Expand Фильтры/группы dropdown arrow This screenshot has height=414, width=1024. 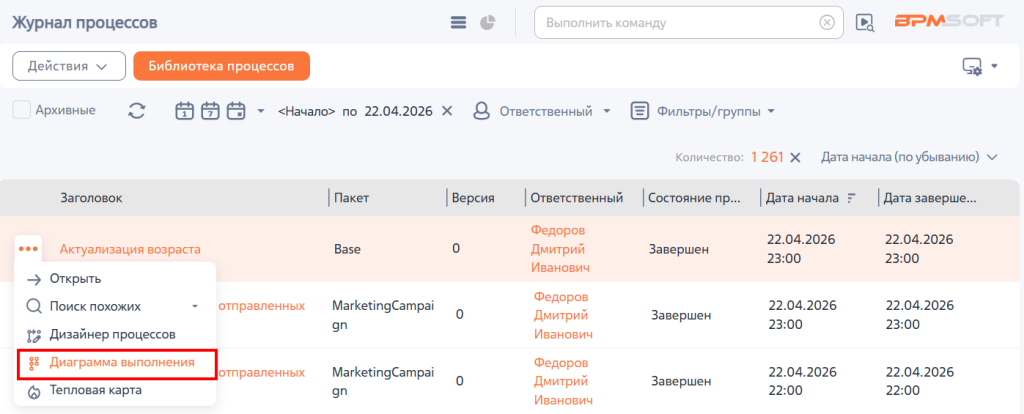(x=771, y=111)
